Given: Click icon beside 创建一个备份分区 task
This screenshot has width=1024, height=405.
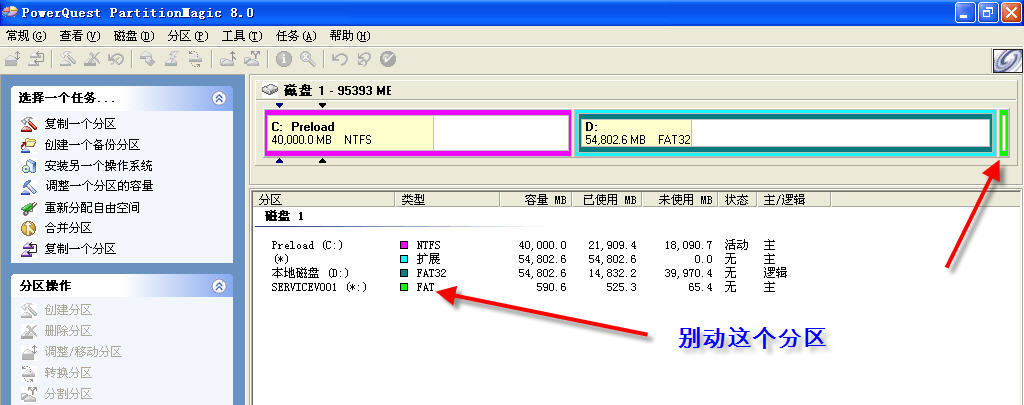Looking at the screenshot, I should pos(28,145).
